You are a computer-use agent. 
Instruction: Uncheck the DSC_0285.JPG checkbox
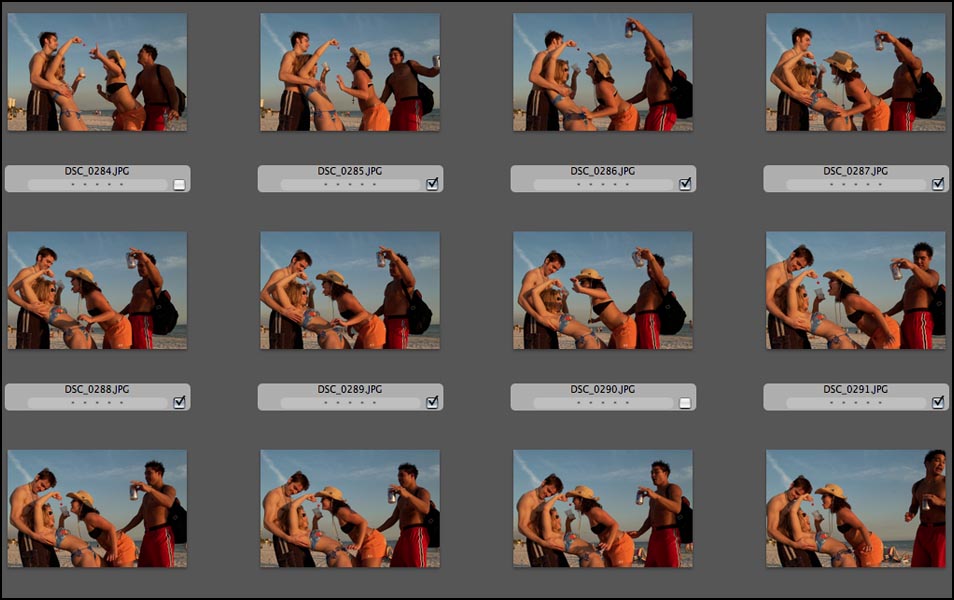pos(432,184)
